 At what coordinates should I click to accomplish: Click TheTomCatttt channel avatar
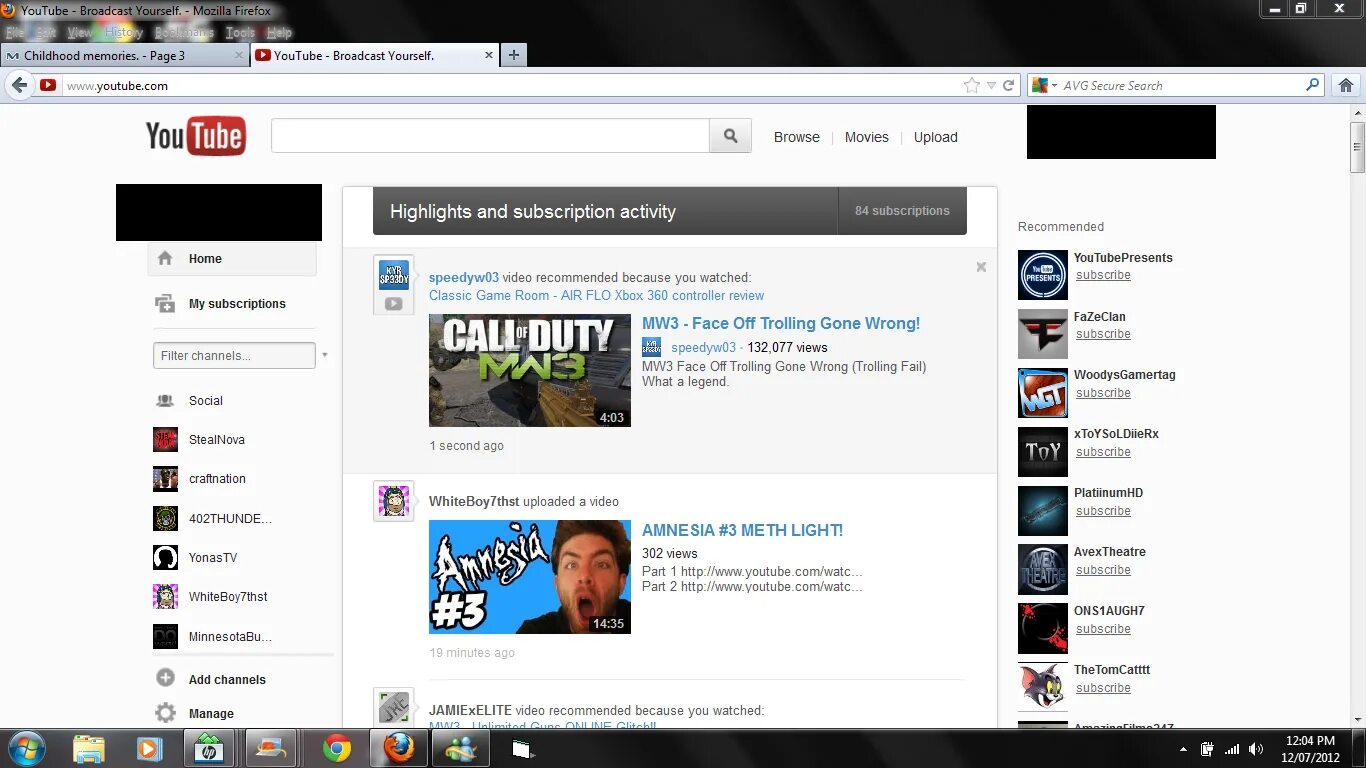pyautogui.click(x=1043, y=688)
